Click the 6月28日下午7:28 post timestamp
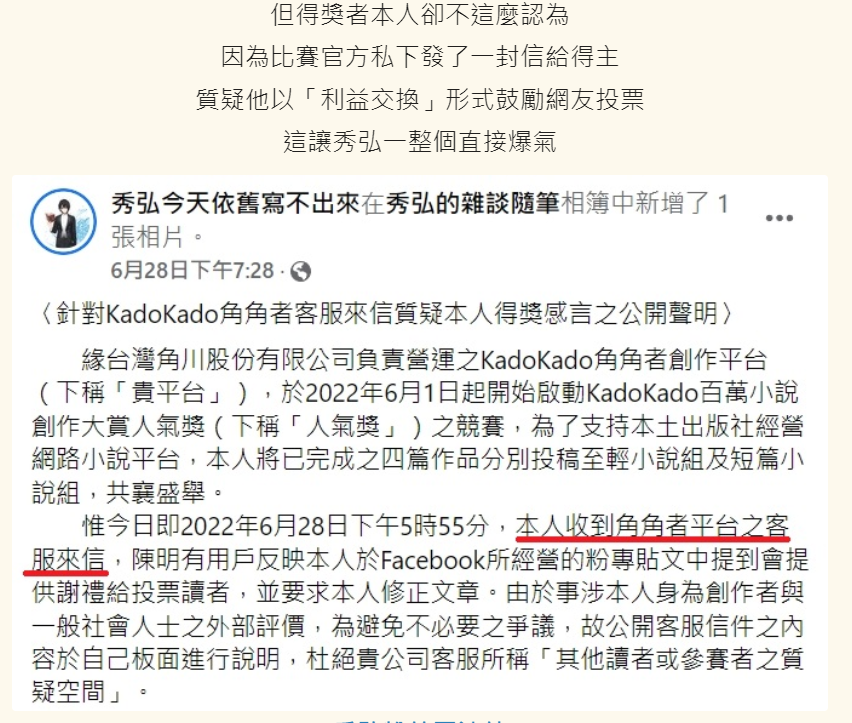 [192, 271]
